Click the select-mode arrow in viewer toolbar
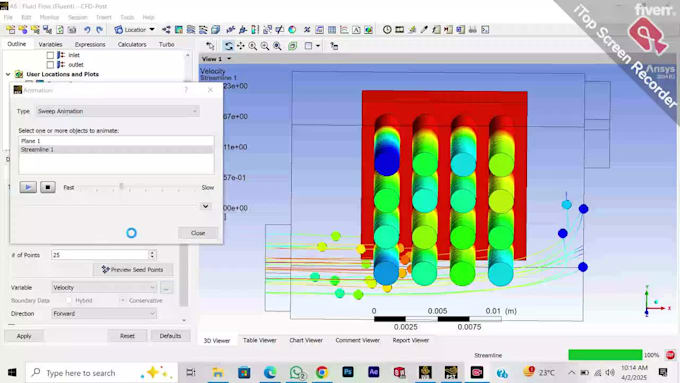680x383 pixels. 211,46
